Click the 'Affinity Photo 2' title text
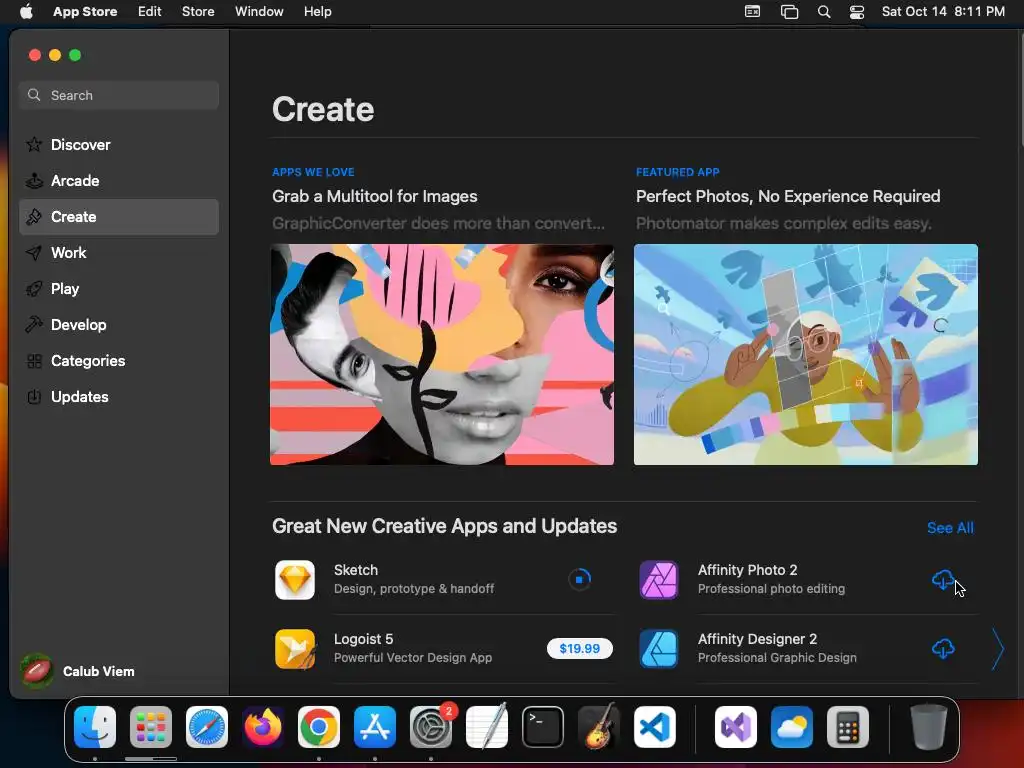This screenshot has width=1024, height=768. click(x=748, y=570)
